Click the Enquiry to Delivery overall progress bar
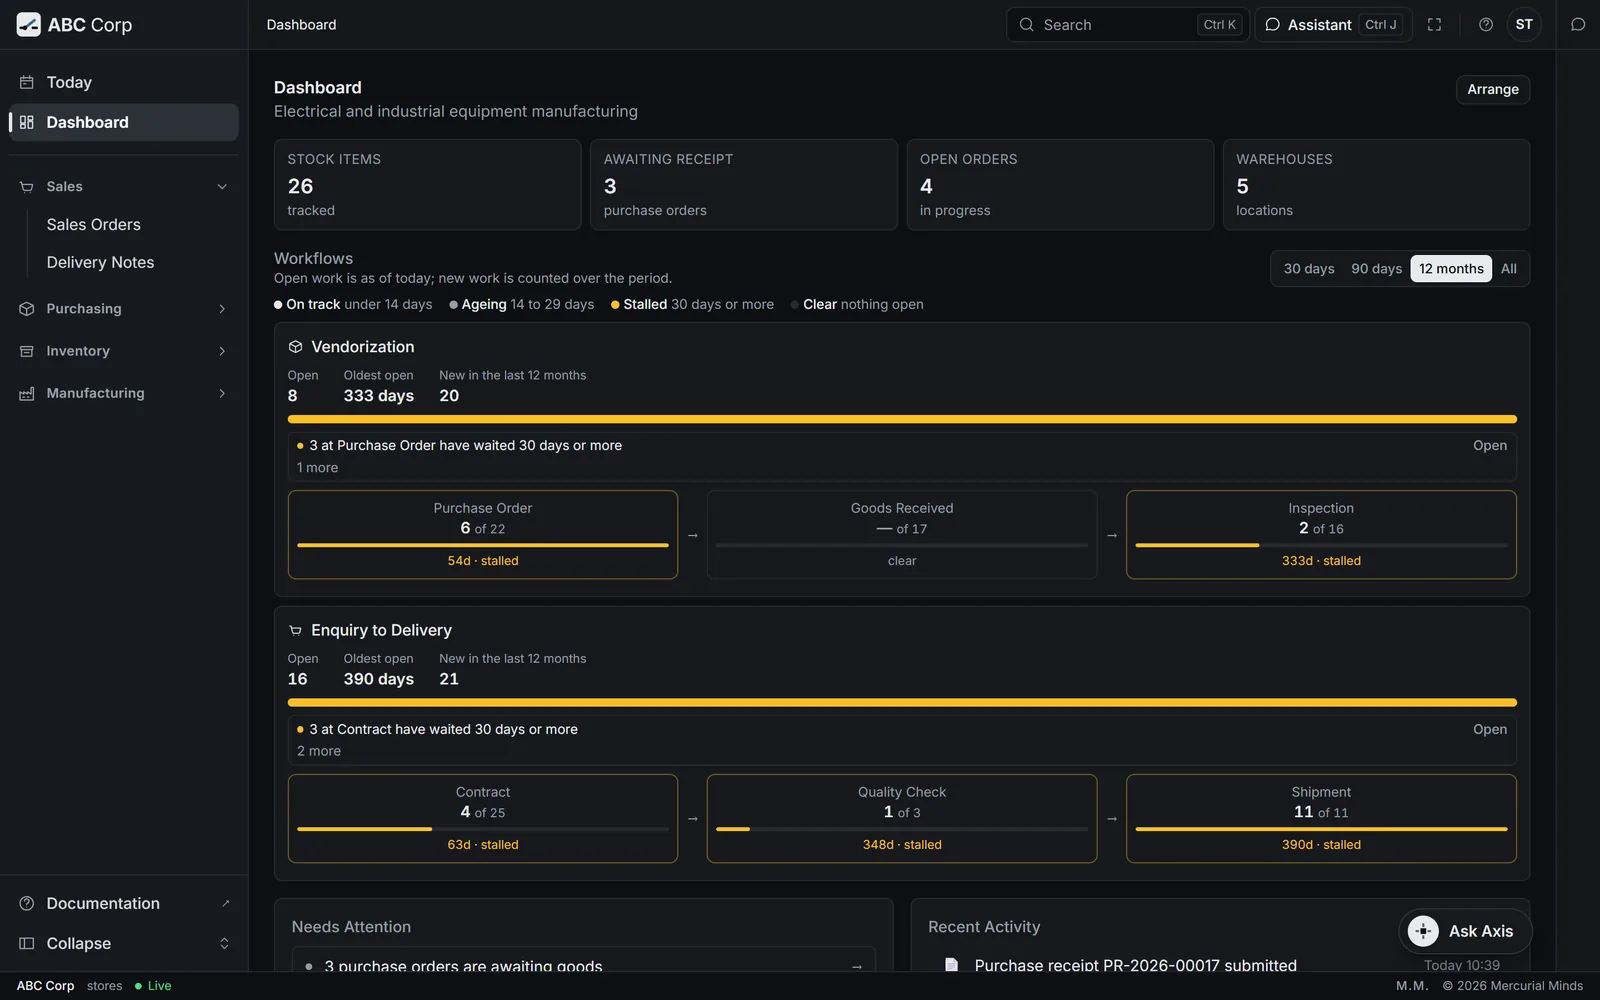 902,703
